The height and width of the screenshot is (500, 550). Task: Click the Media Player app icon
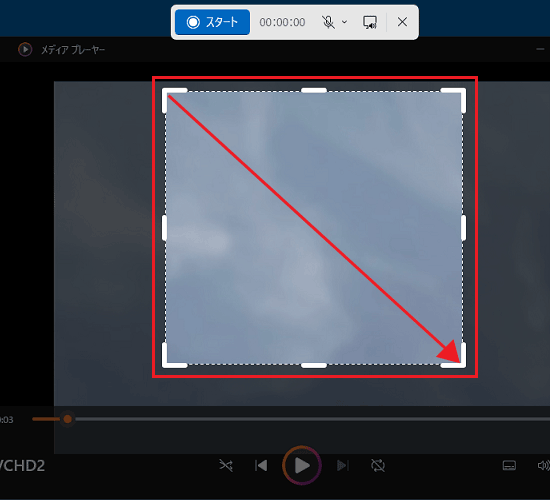25,49
